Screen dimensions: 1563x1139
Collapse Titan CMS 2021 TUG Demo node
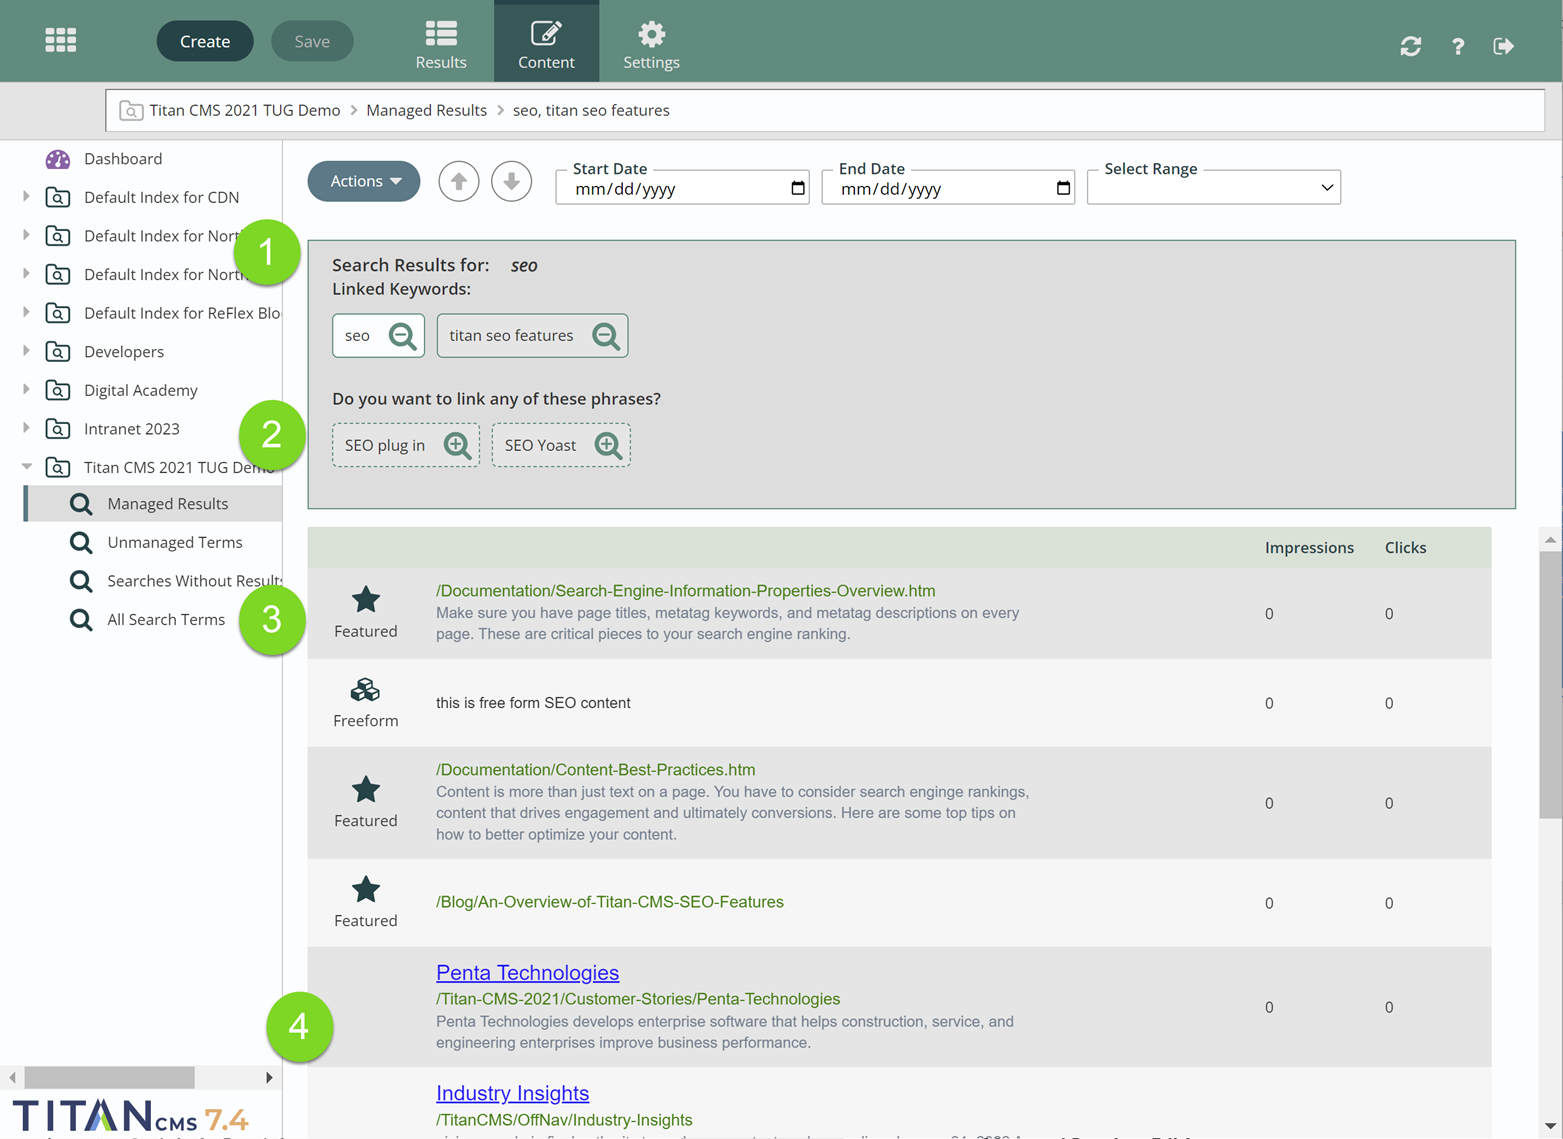[x=27, y=466]
